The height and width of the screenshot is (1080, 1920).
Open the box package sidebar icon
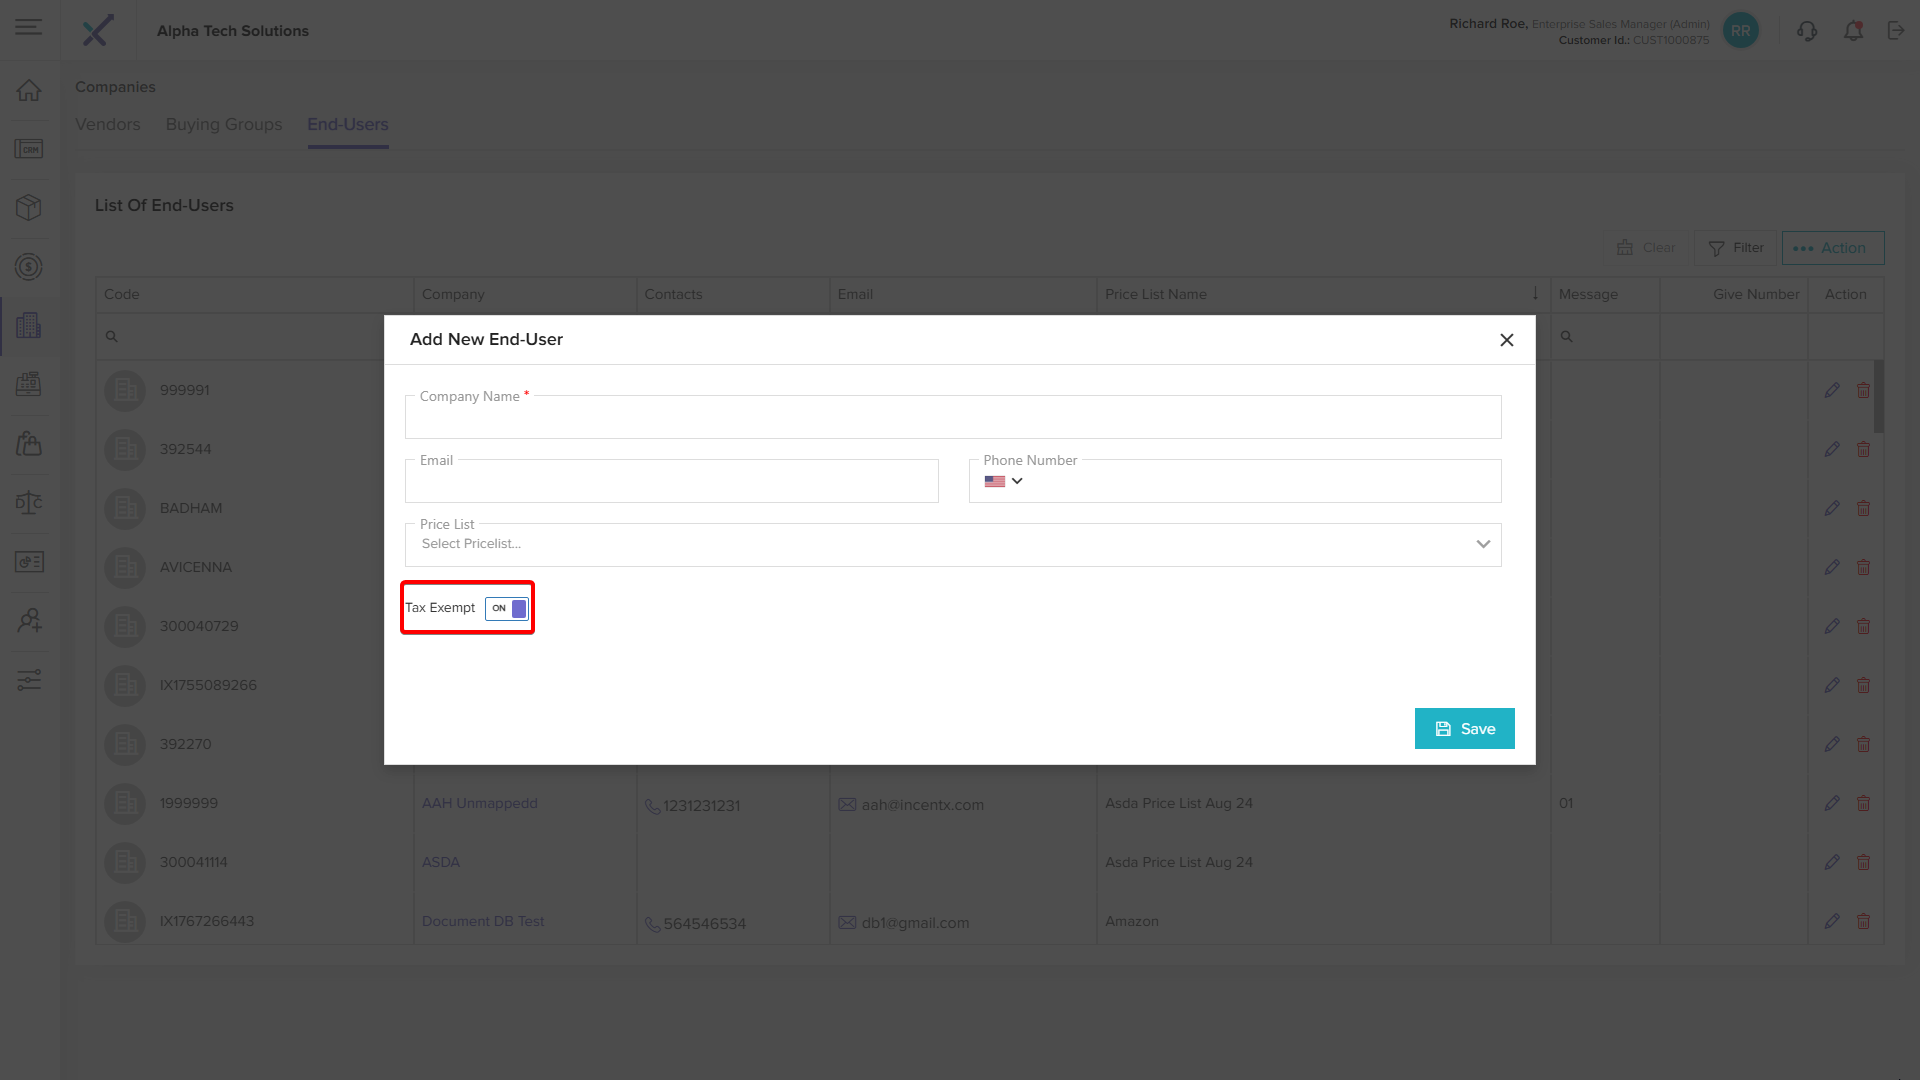pos(29,207)
